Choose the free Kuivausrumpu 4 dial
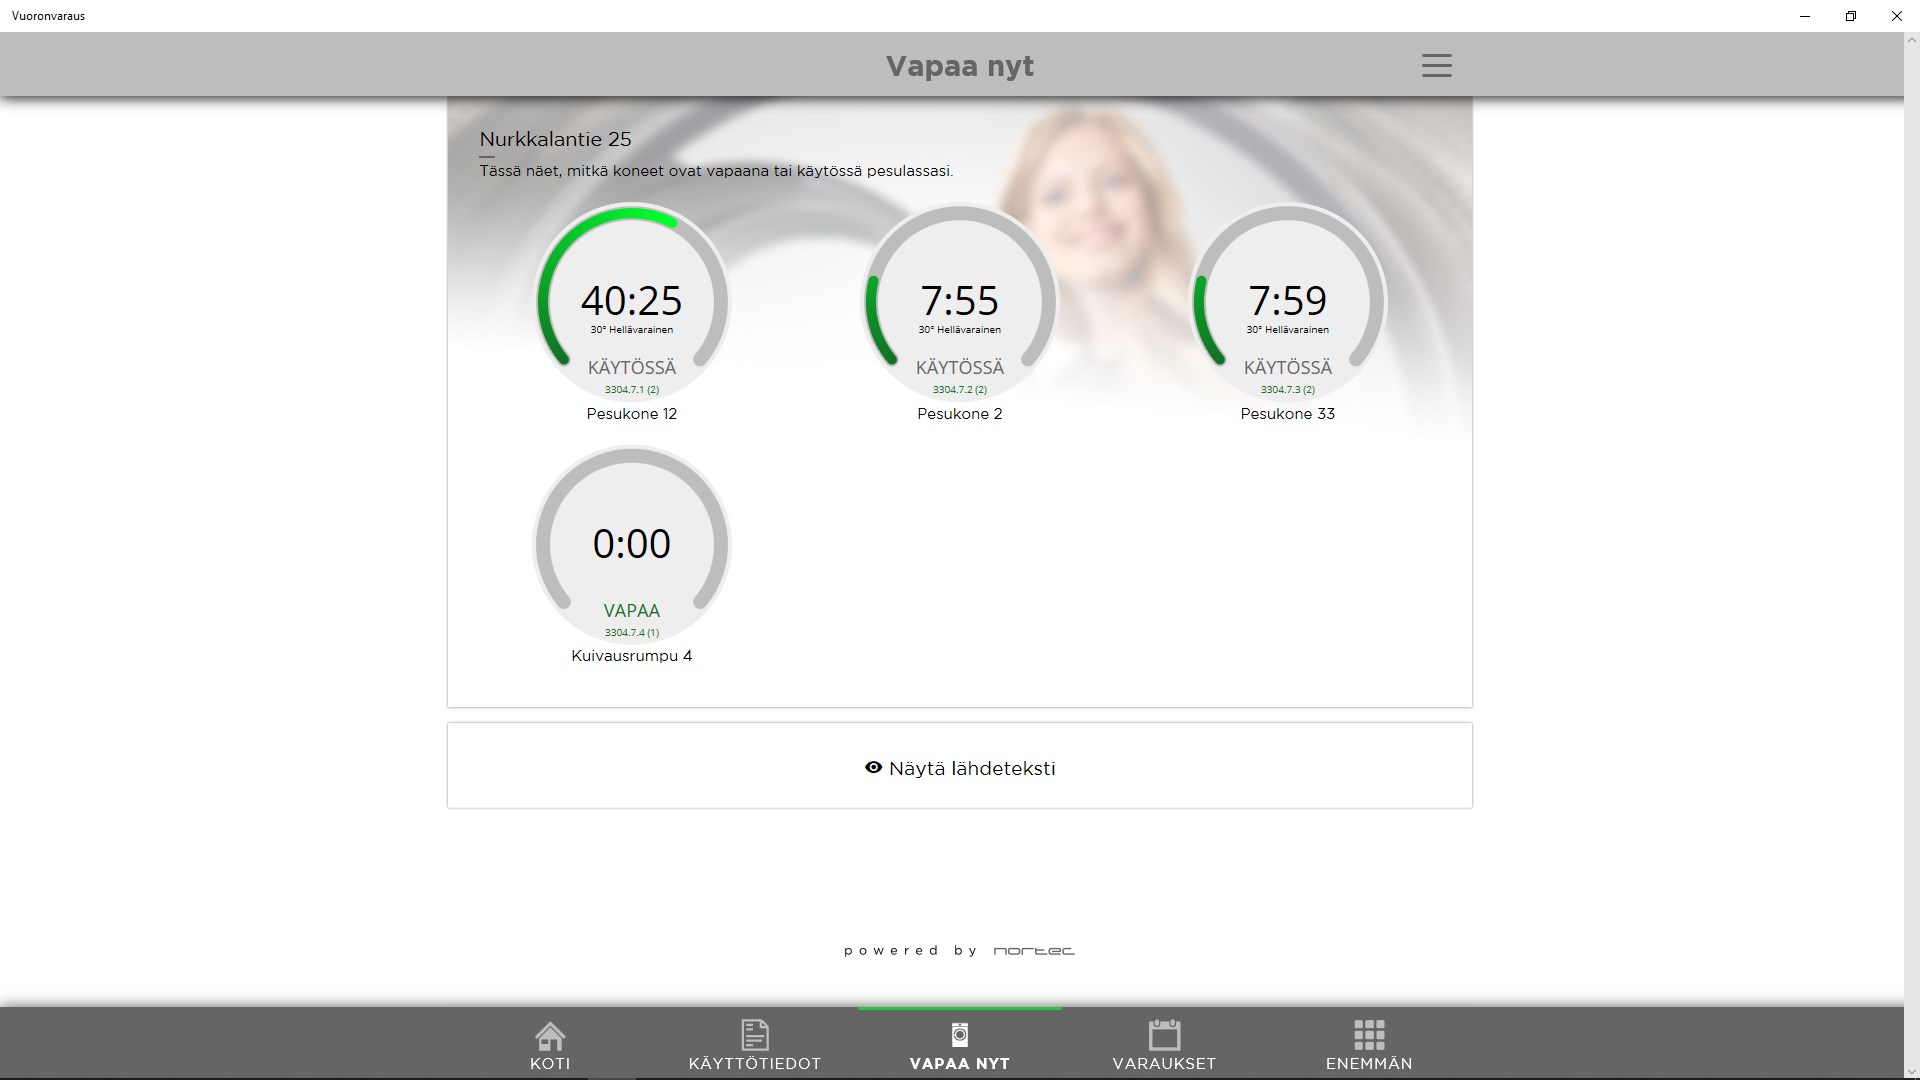The image size is (1920, 1080). point(632,543)
